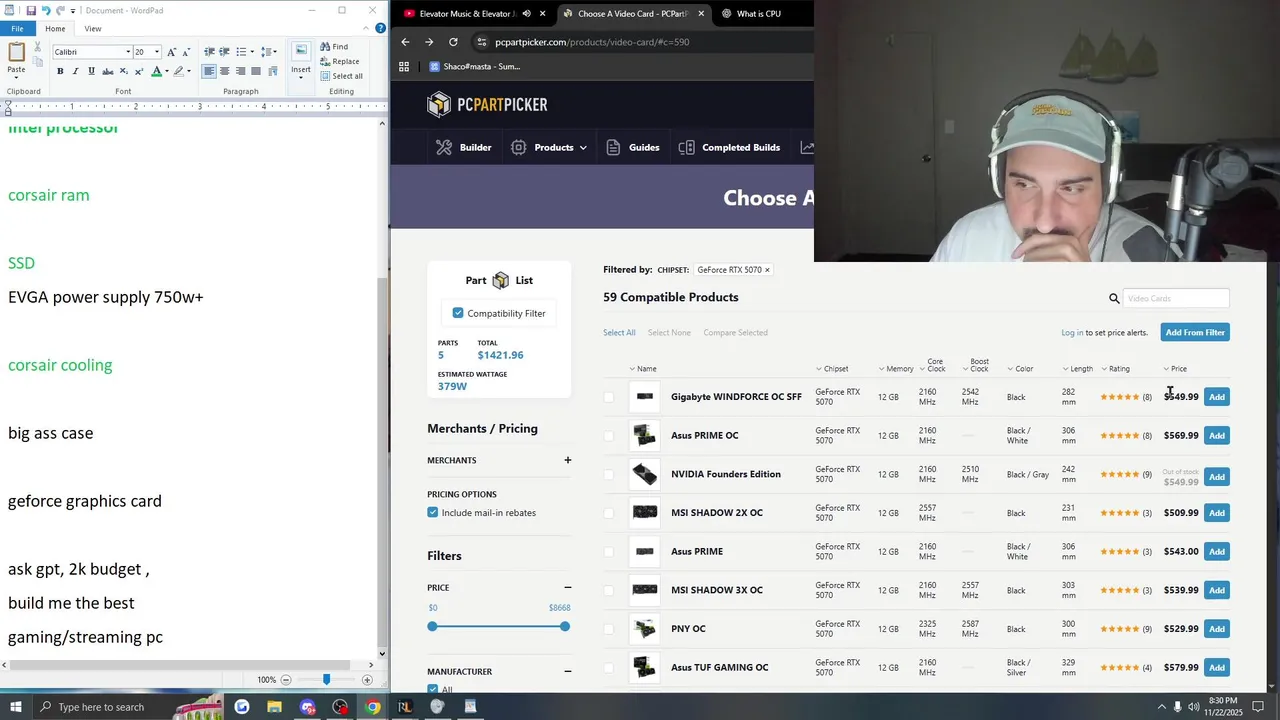This screenshot has width=1280, height=720.
Task: Reload the PCPartPicker page
Action: [x=453, y=42]
